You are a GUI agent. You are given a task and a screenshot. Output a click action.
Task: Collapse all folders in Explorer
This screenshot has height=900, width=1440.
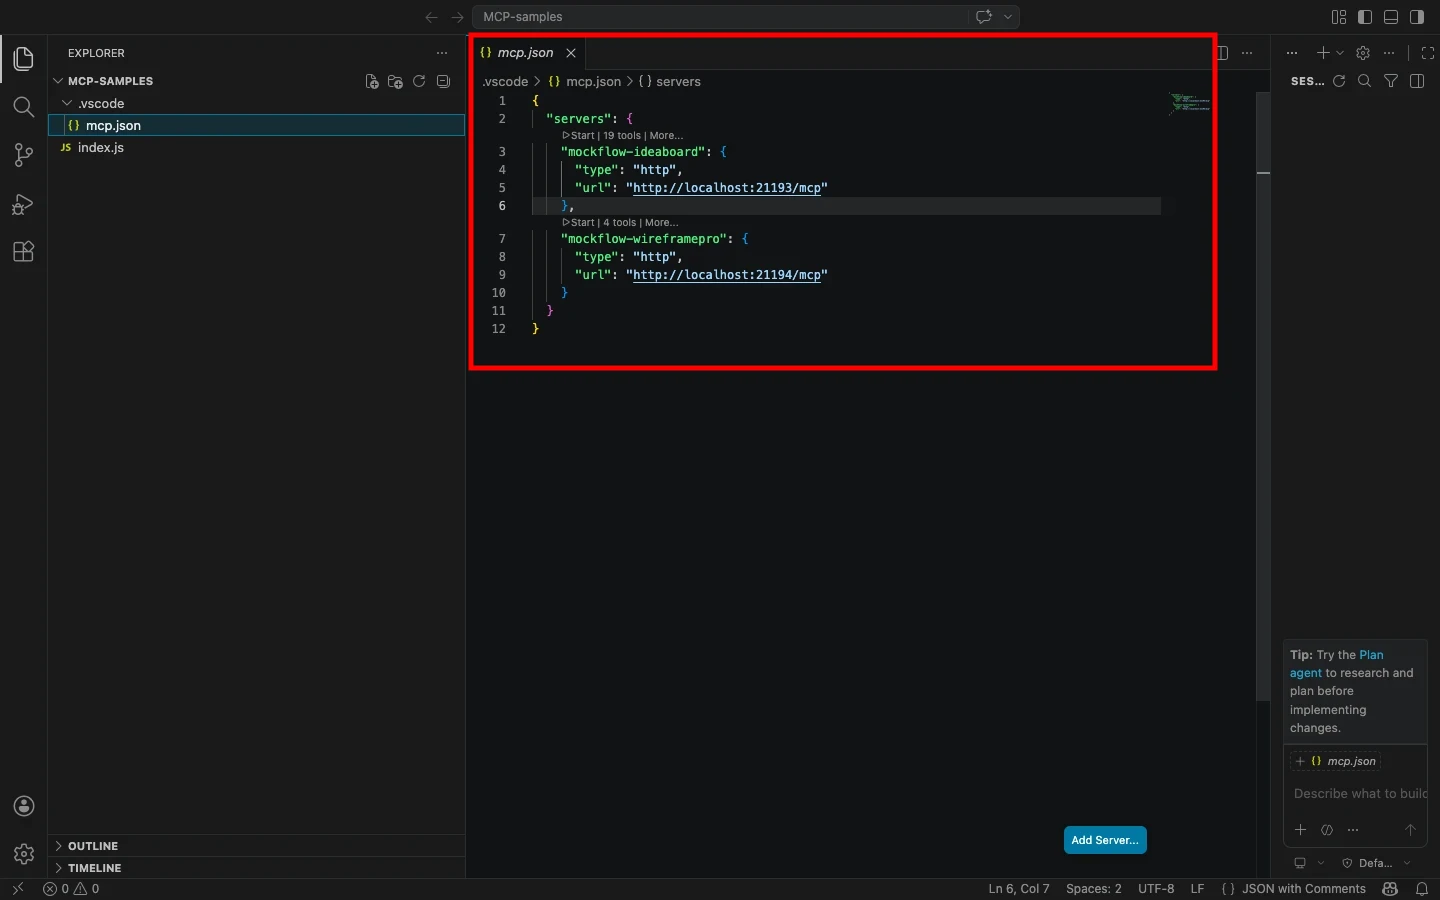[x=443, y=82]
